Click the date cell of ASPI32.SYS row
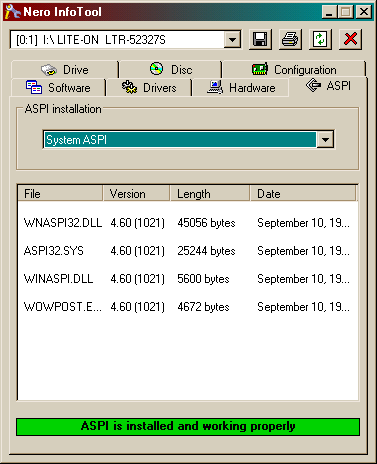 pyautogui.click(x=303, y=251)
